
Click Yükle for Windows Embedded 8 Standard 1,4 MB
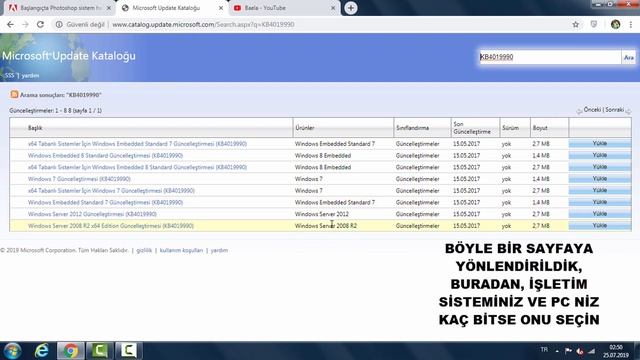600,155
